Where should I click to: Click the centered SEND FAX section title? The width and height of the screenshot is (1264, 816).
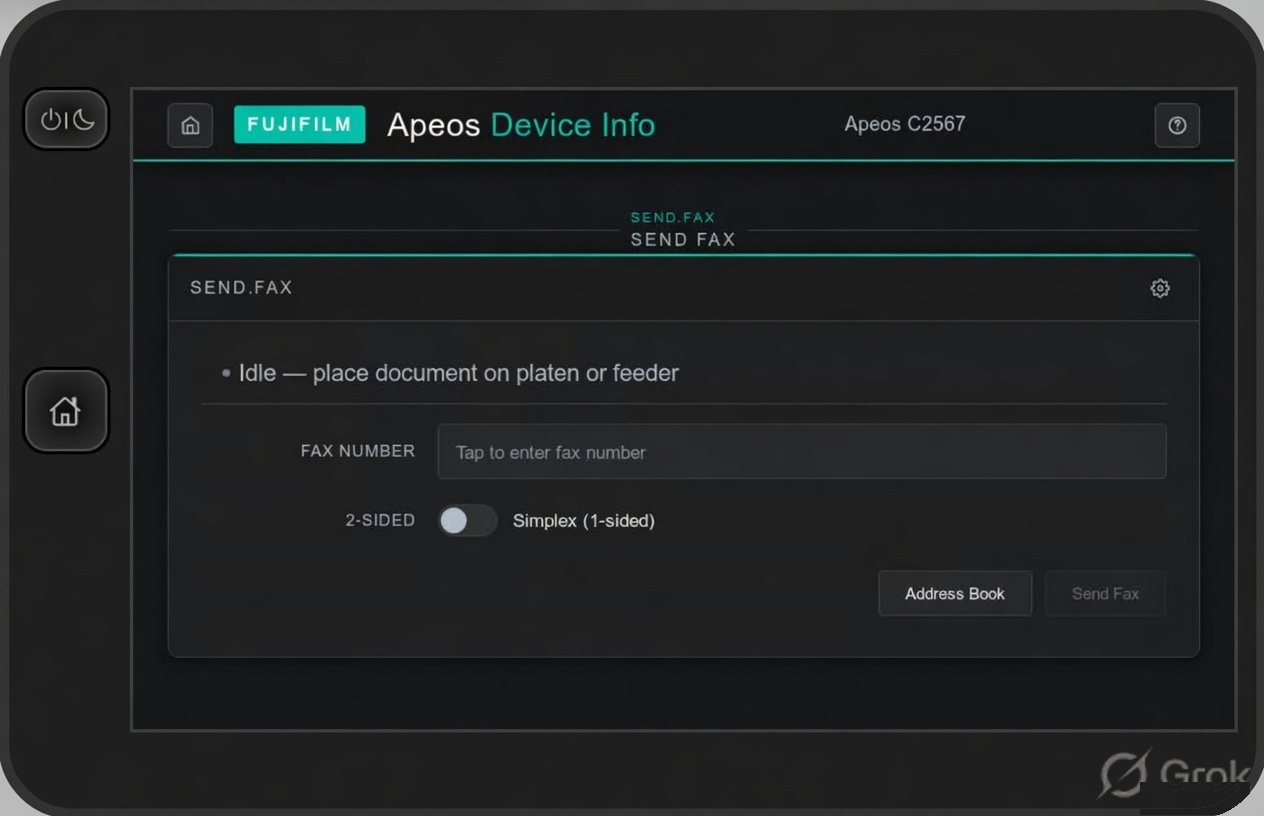pyautogui.click(x=683, y=240)
